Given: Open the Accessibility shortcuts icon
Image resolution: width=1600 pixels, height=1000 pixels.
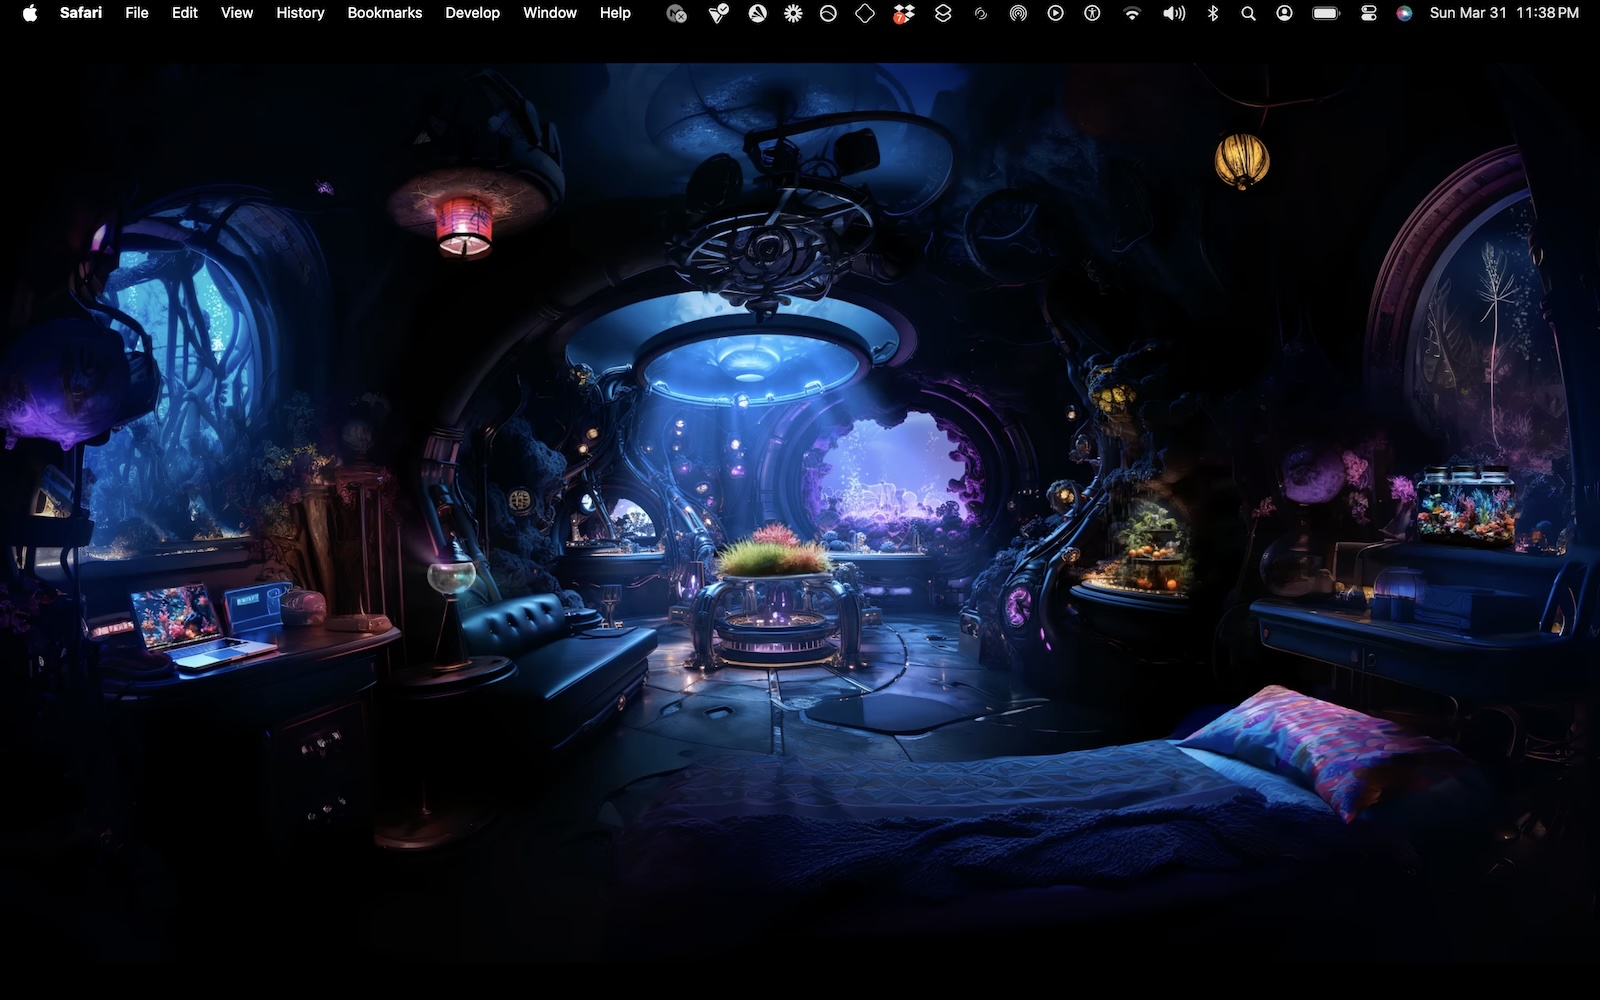Looking at the screenshot, I should tap(1092, 13).
